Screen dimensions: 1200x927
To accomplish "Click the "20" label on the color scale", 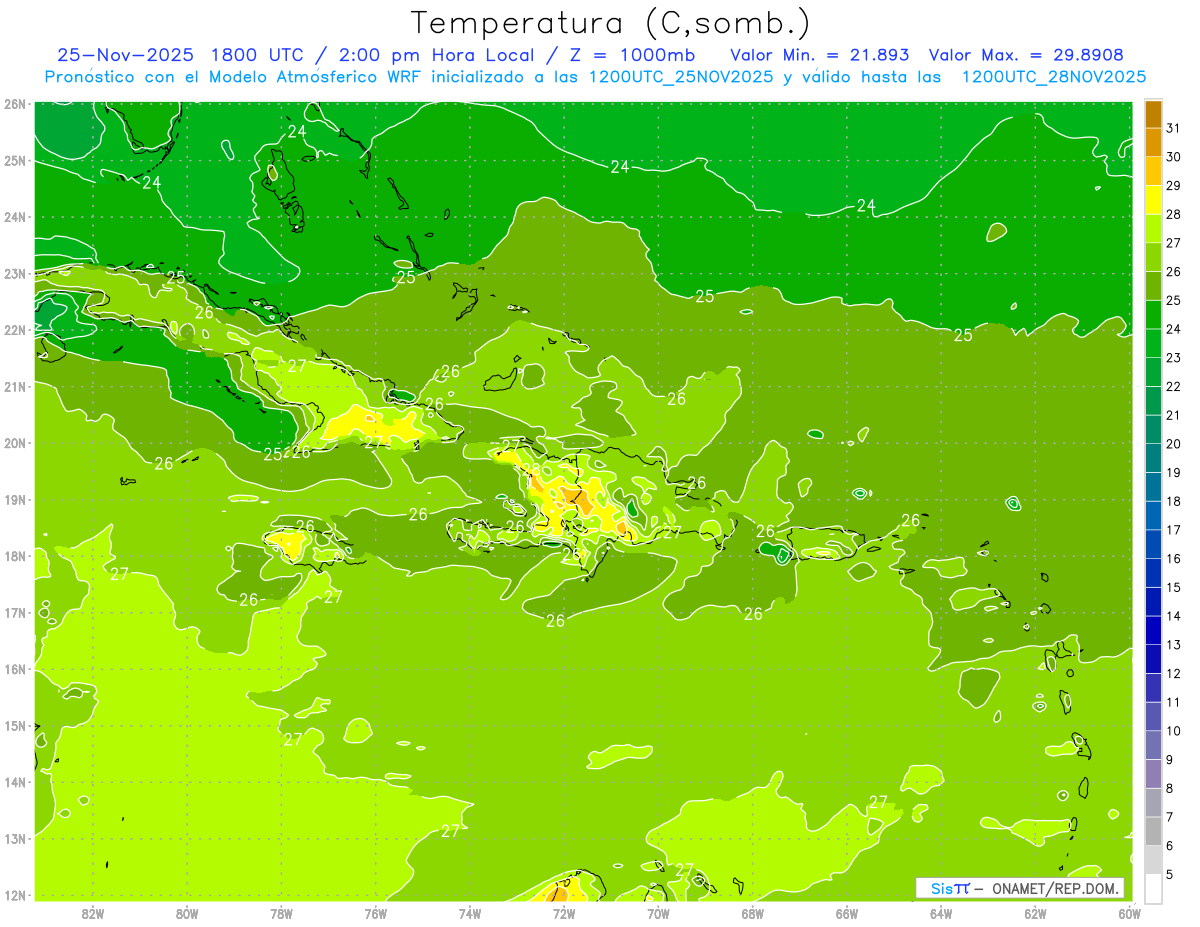I will [x=1173, y=444].
